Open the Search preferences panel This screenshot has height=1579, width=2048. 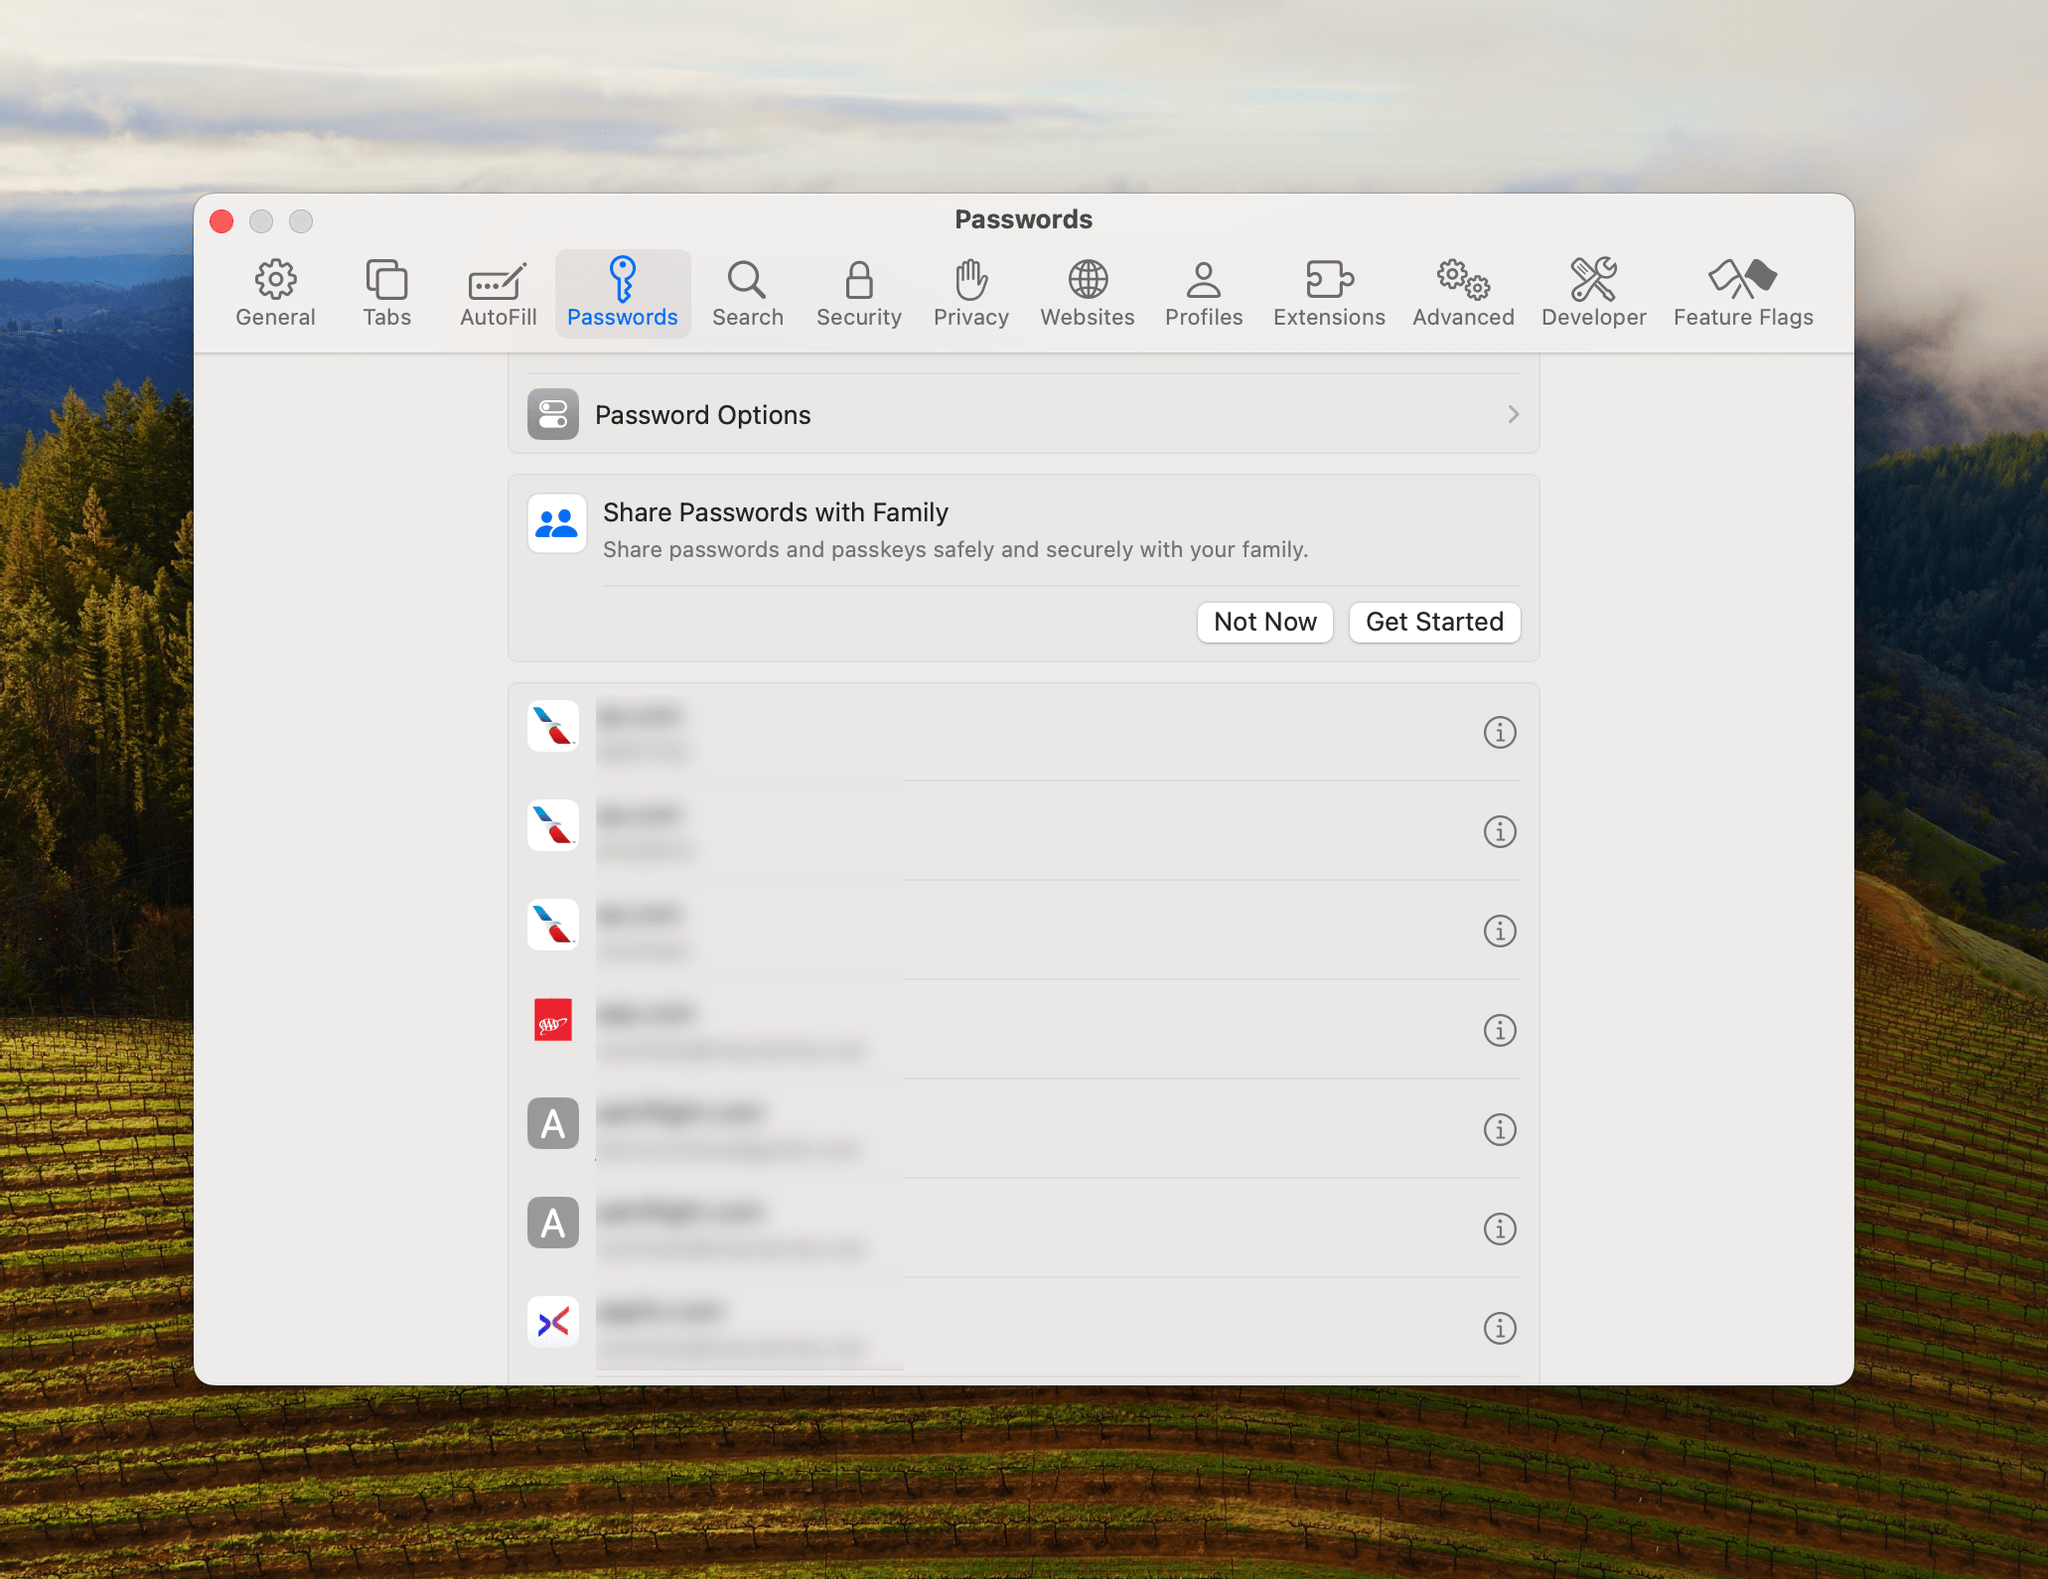pos(746,290)
